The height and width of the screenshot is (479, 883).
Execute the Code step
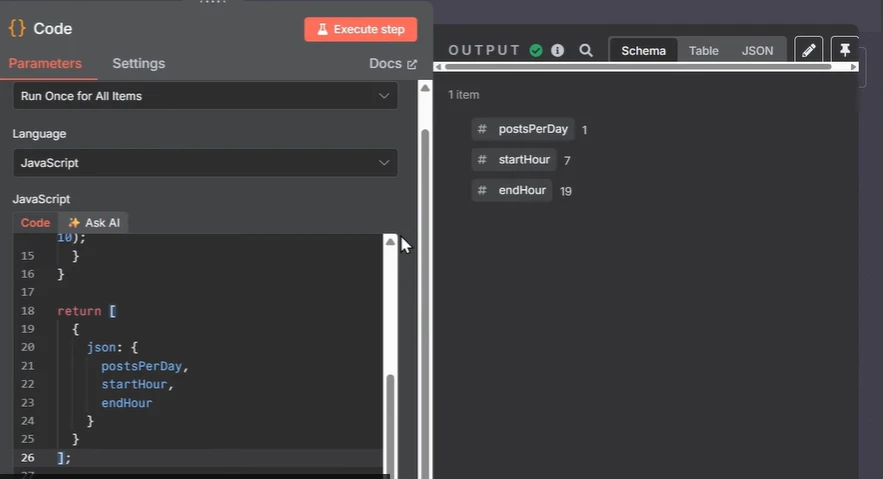[x=360, y=29]
